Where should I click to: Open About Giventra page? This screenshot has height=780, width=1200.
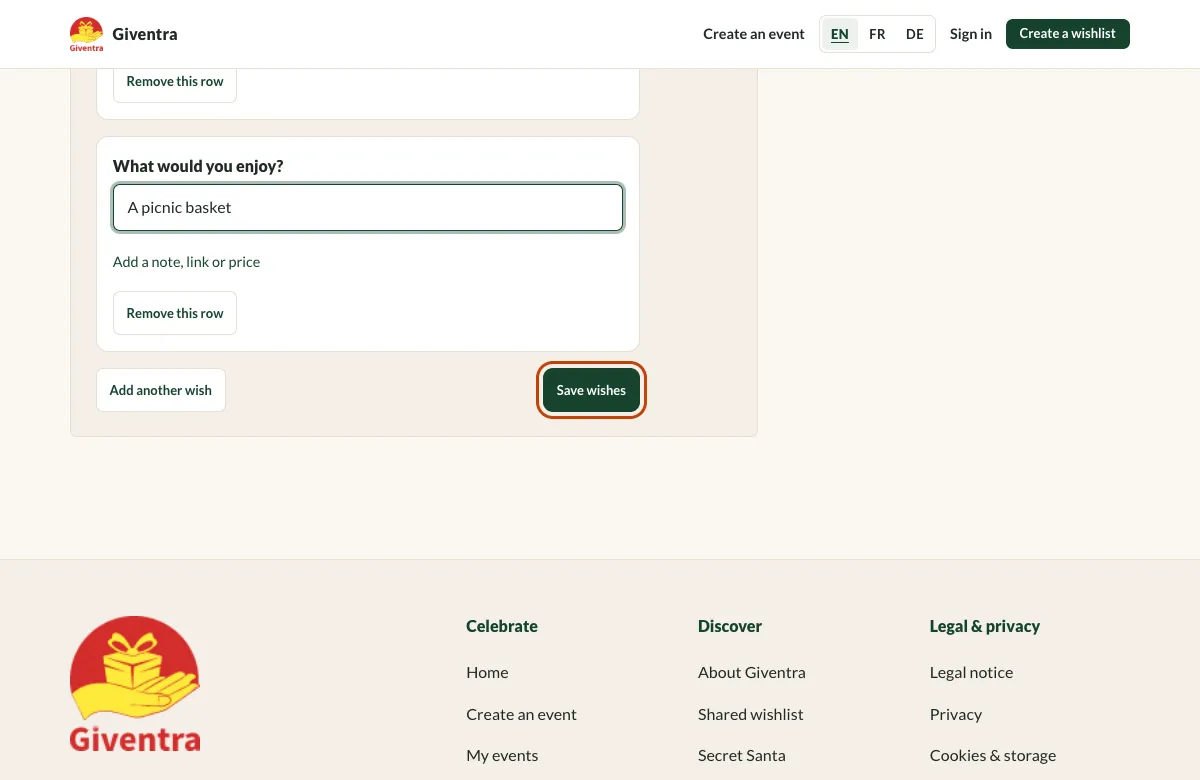pos(752,673)
